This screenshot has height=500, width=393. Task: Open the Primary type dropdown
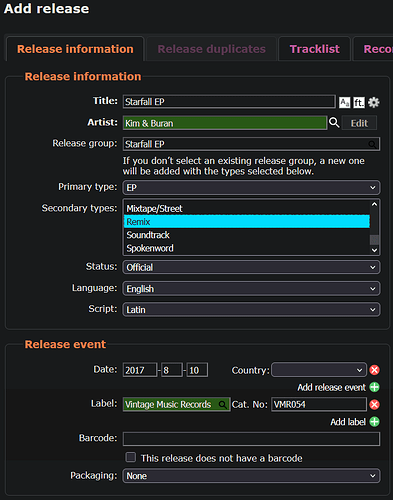pyautogui.click(x=251, y=188)
